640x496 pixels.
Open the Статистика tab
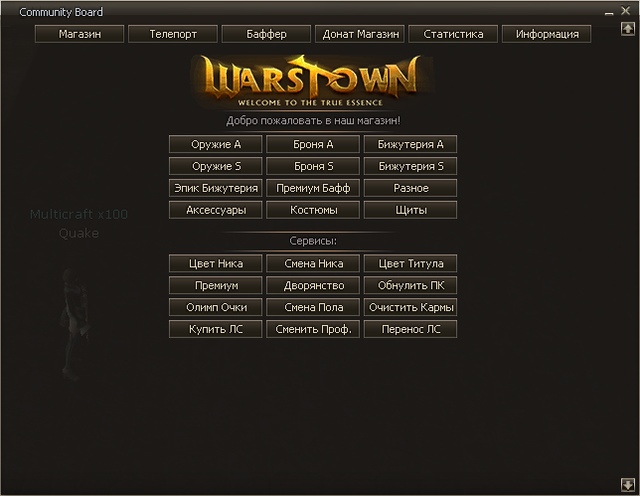coord(453,34)
